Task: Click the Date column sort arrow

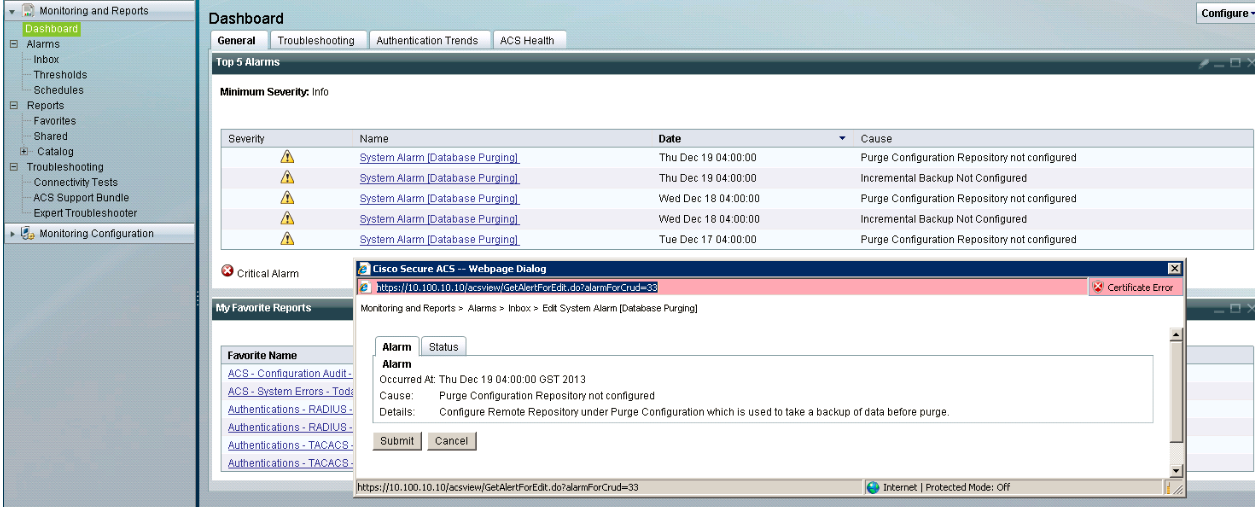Action: point(842,138)
